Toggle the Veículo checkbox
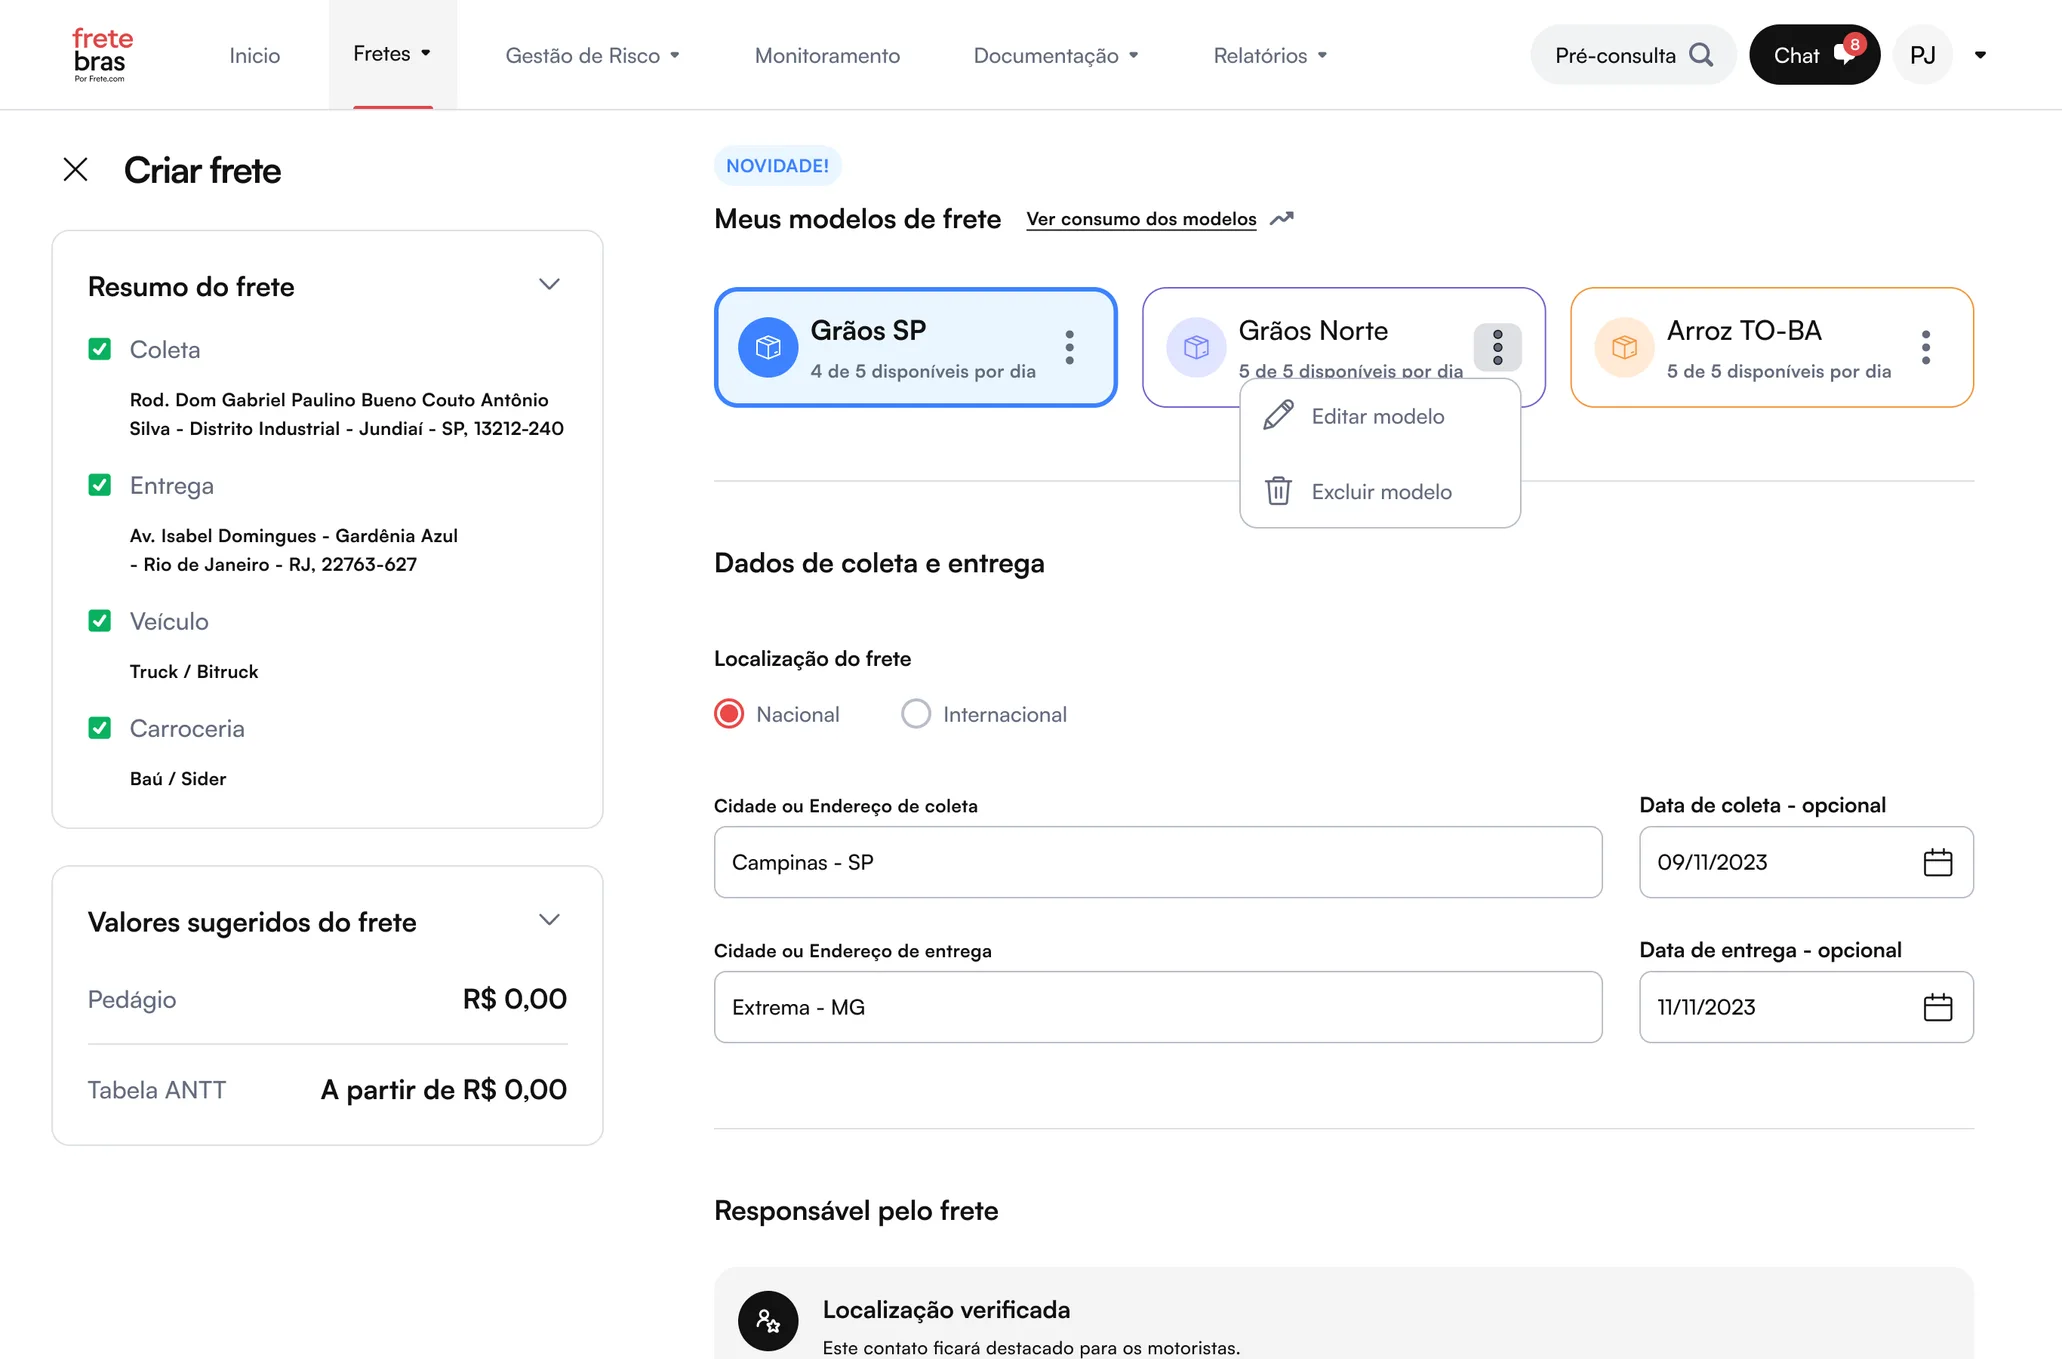Image resolution: width=2062 pixels, height=1359 pixels. point(99,621)
